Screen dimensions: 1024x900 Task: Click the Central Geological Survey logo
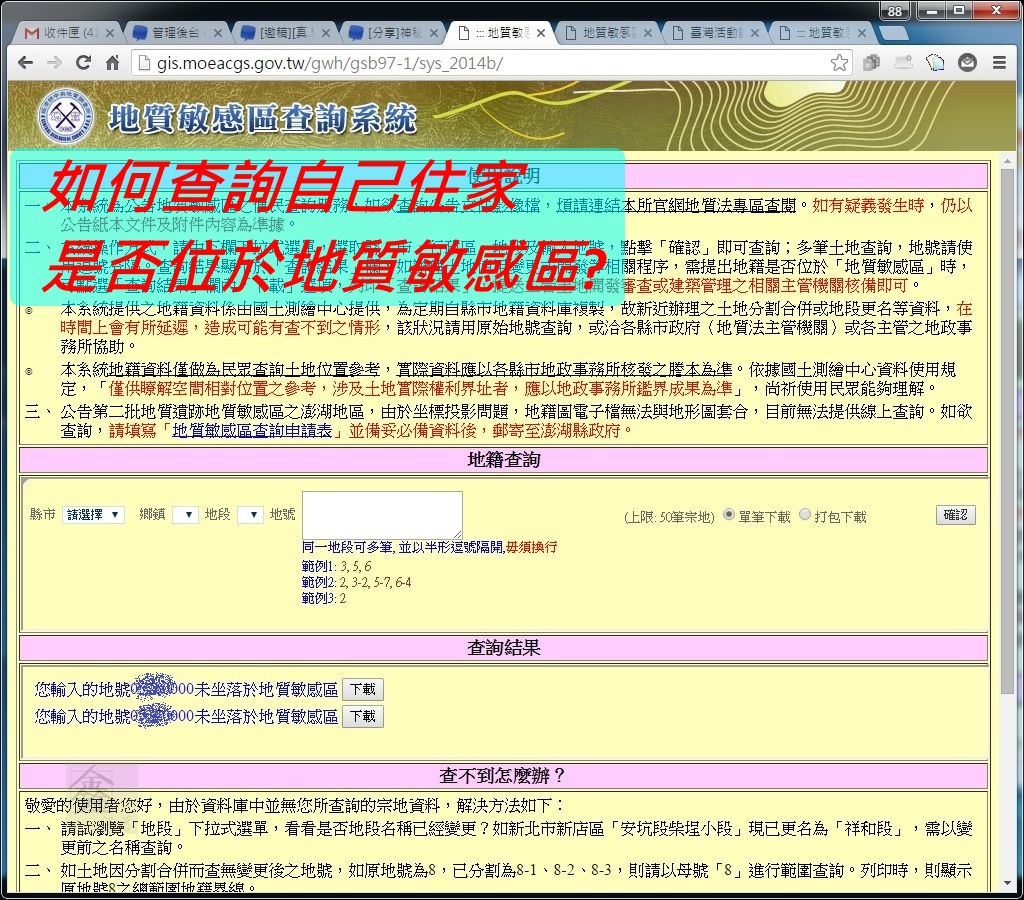tap(65, 117)
